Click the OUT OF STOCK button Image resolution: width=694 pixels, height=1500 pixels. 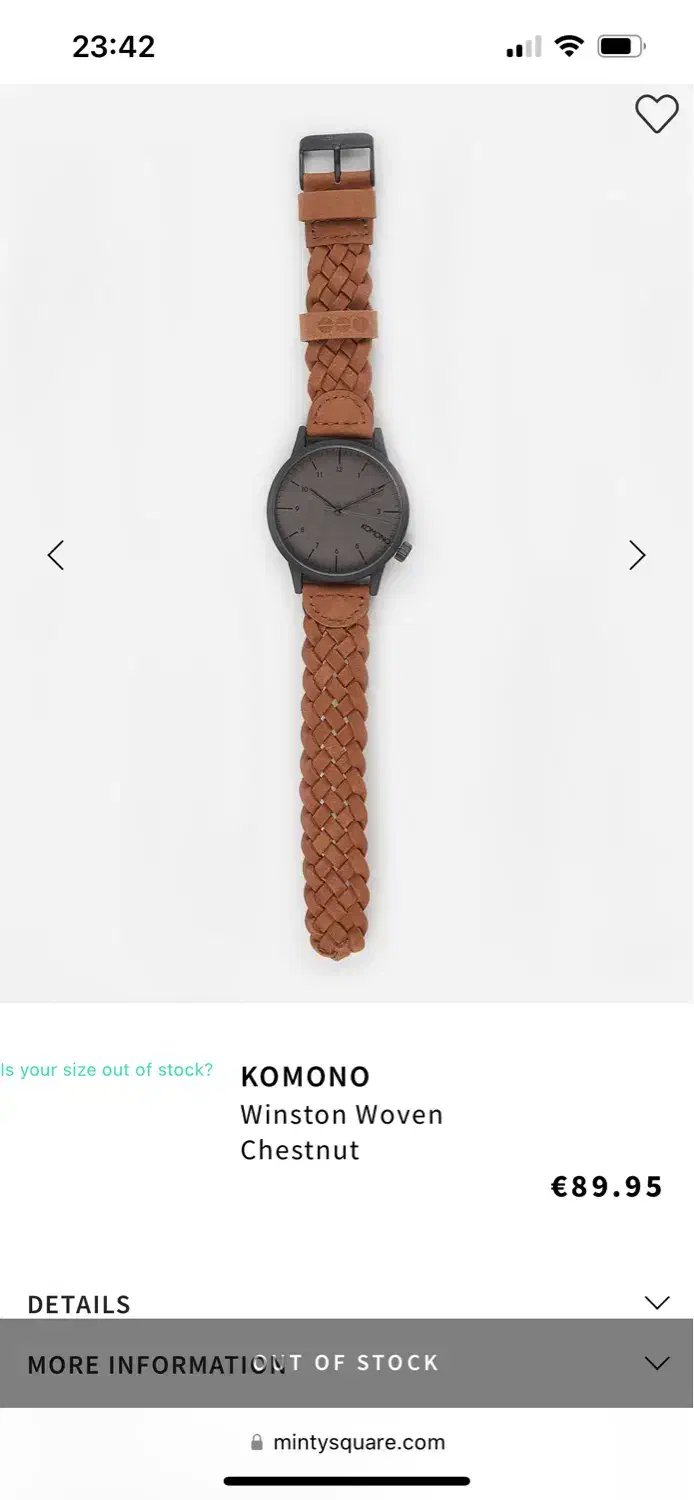347,1363
